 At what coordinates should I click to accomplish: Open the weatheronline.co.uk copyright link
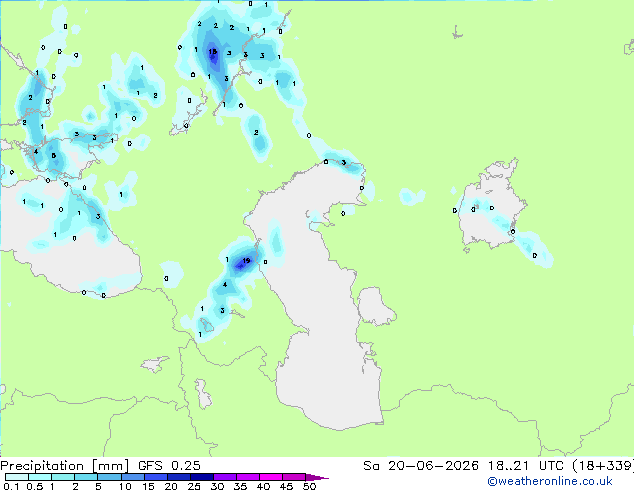tap(550, 481)
